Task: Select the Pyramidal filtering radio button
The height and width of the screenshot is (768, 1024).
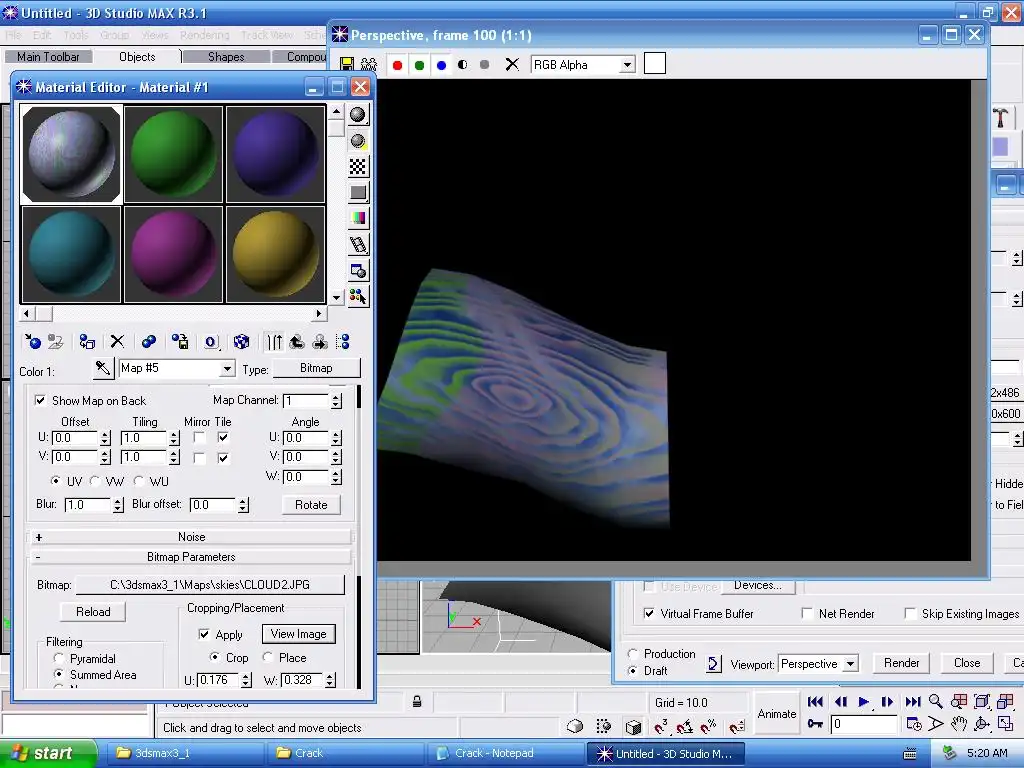Action: coord(59,658)
